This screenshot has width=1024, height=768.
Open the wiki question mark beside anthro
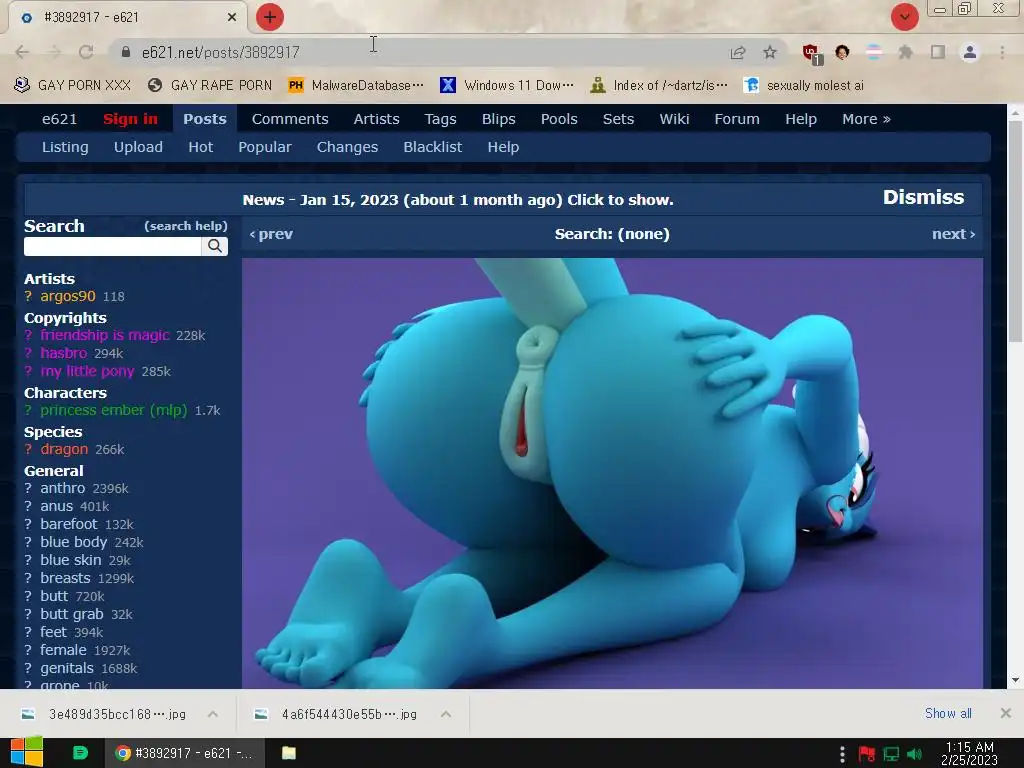coord(28,488)
